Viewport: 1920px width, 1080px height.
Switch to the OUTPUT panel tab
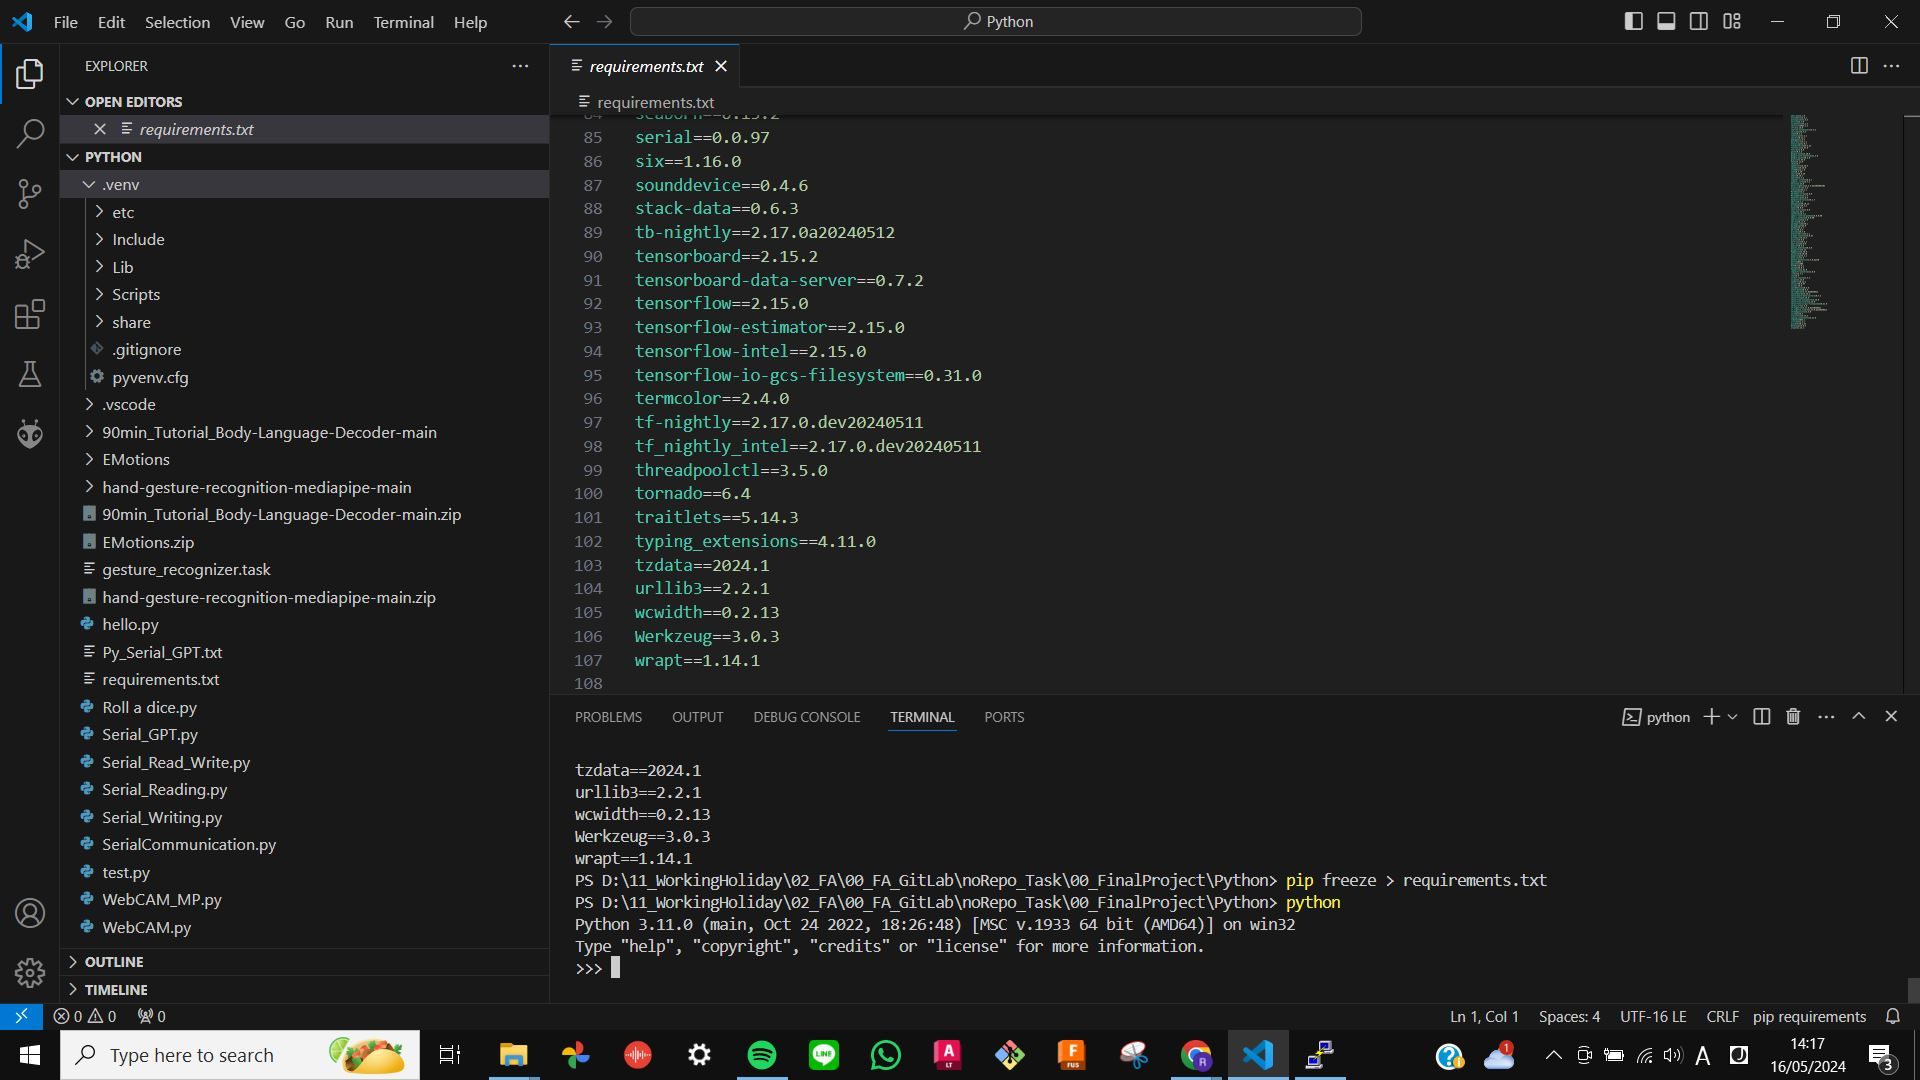697,717
